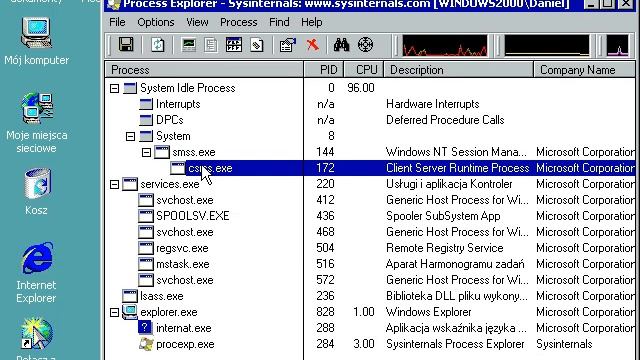Image resolution: width=640 pixels, height=360 pixels.
Task: Collapse the services.exe tree node
Action: coord(115,184)
